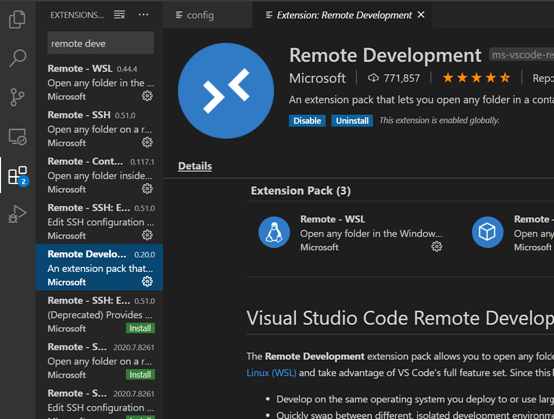The width and height of the screenshot is (554, 419).
Task: Select Remote - SSH 0.51.0 list entry
Action: point(99,129)
